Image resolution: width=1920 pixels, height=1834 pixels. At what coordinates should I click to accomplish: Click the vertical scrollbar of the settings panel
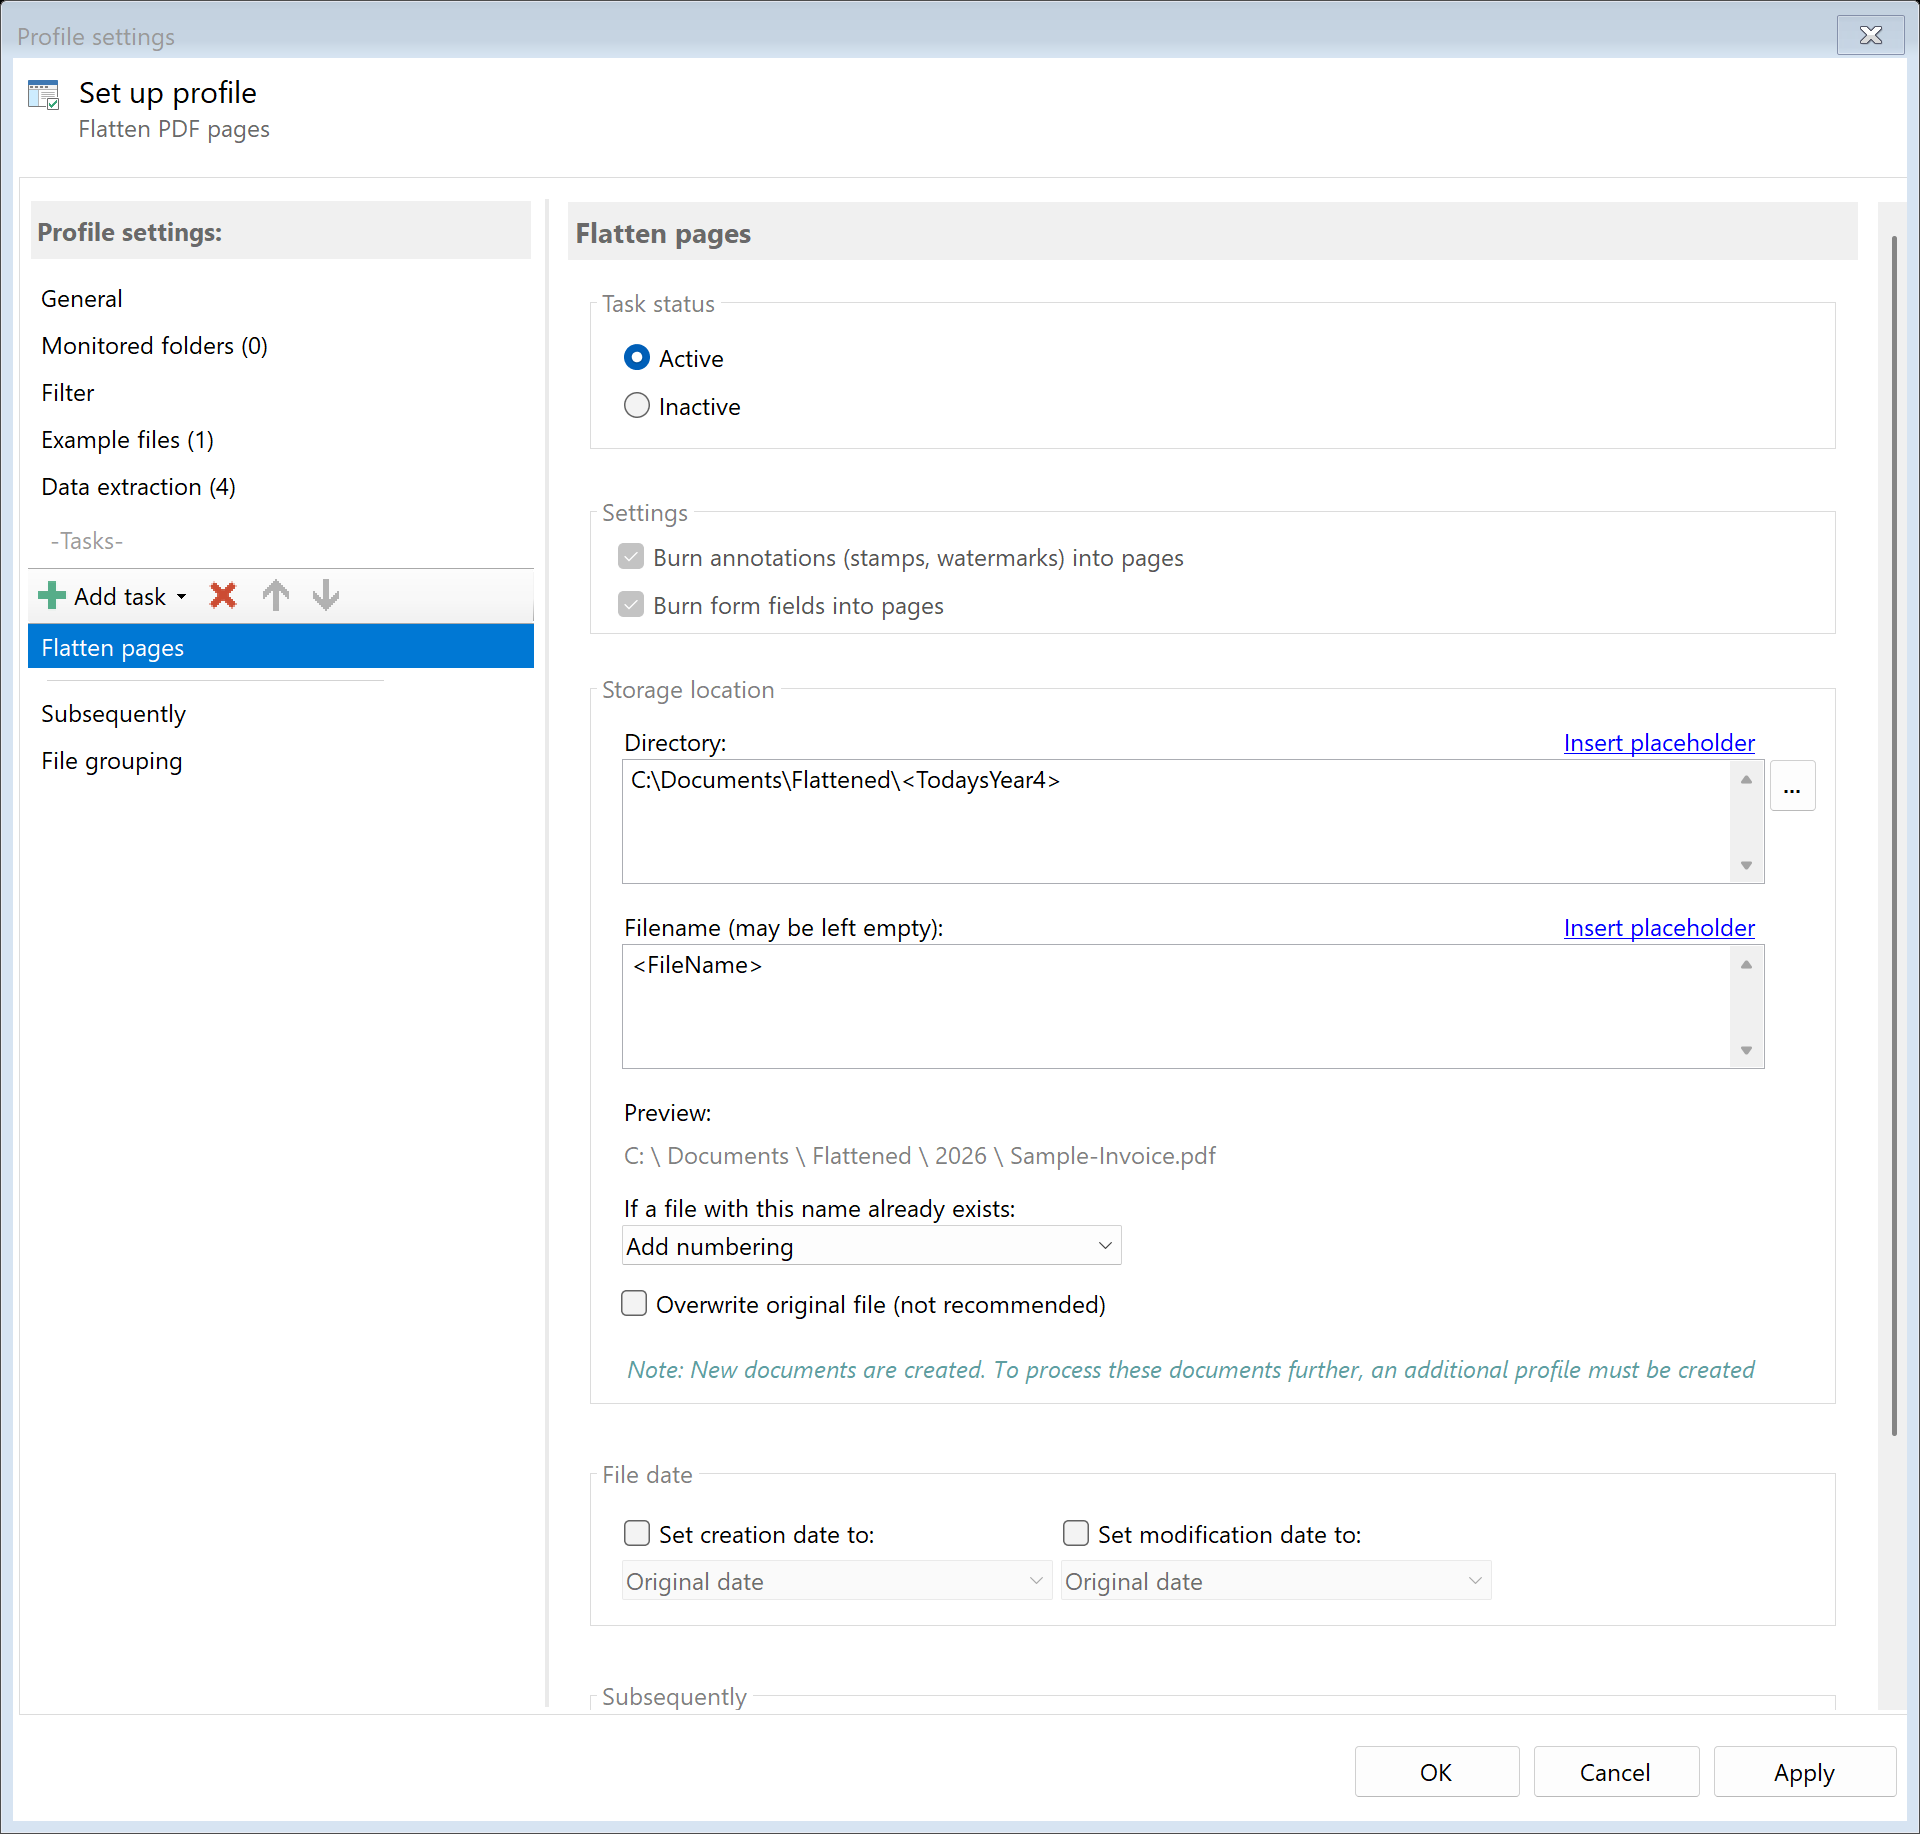tap(1893, 836)
